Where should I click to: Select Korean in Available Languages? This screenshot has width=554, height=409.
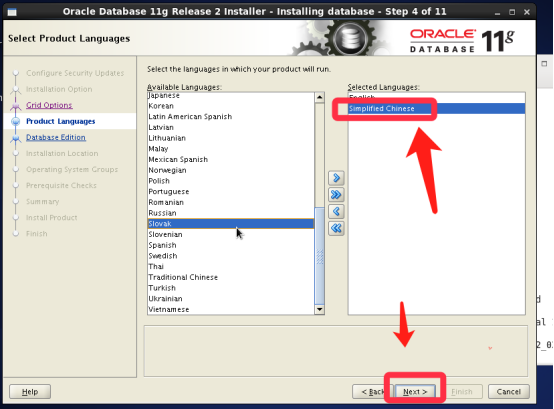tap(231, 106)
